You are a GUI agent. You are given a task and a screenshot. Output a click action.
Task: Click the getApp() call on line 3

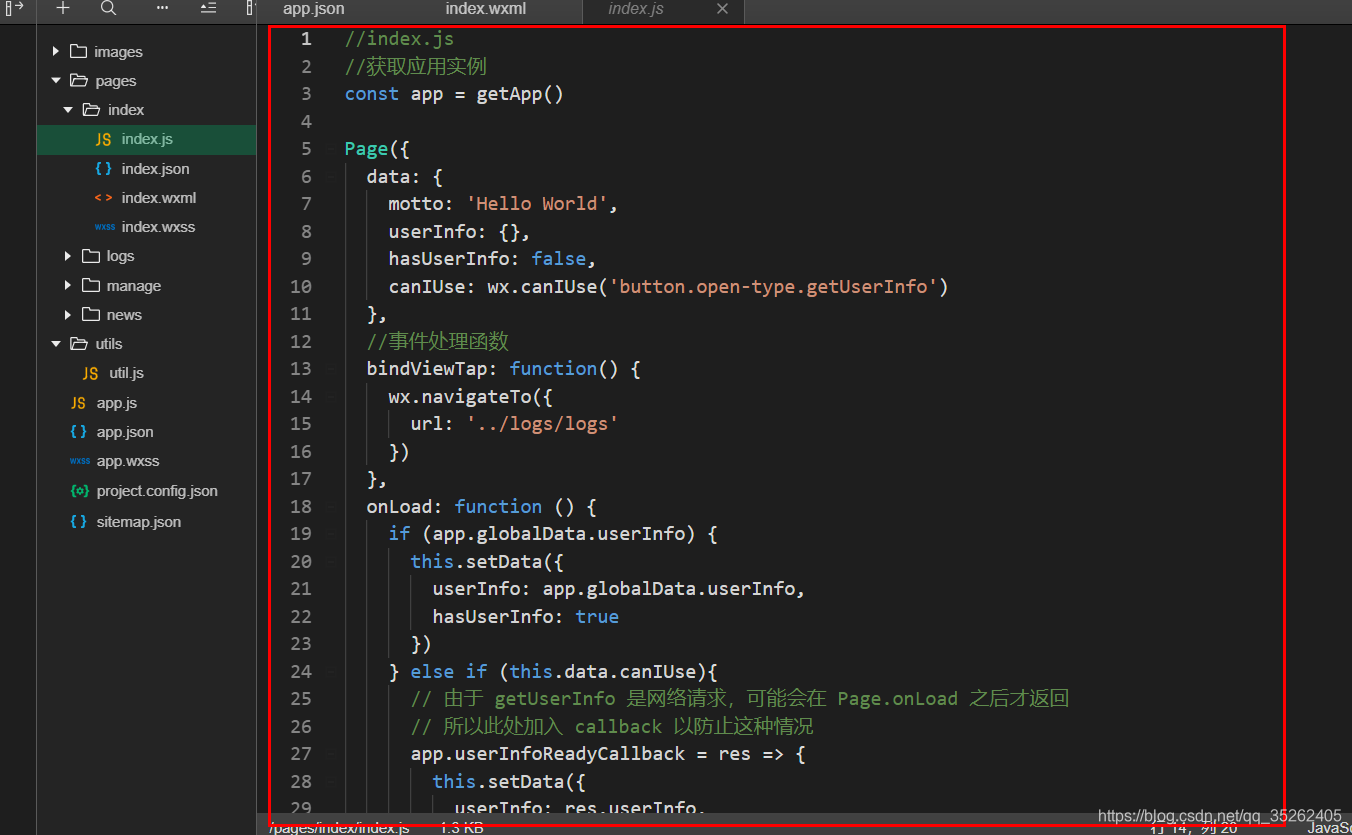pyautogui.click(x=520, y=94)
